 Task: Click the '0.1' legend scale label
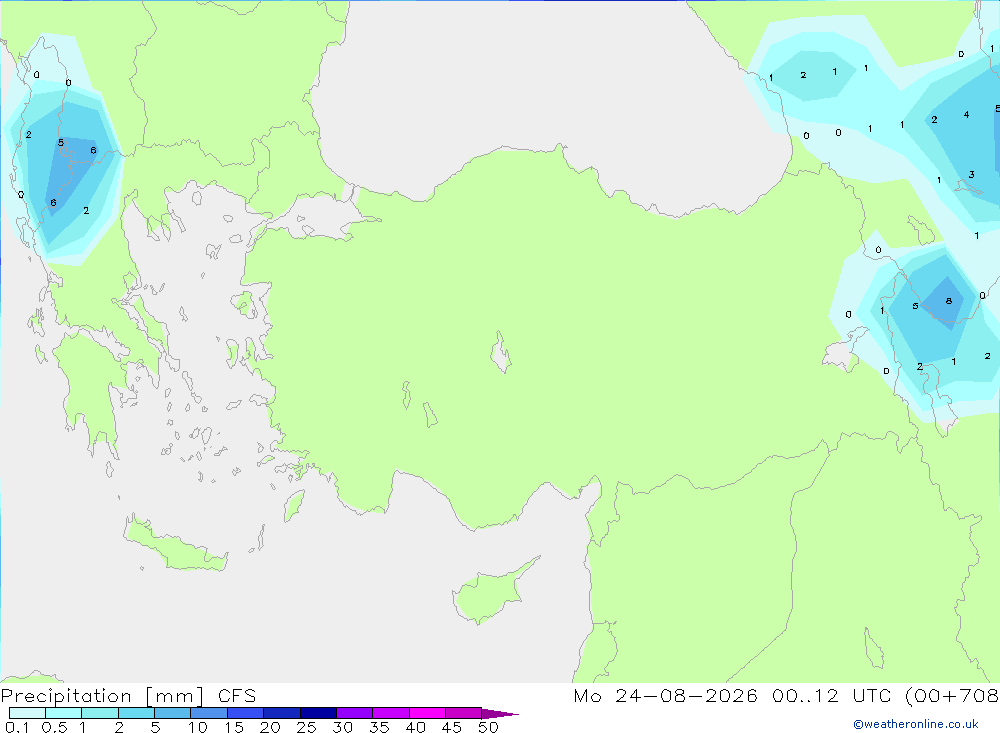point(17,727)
